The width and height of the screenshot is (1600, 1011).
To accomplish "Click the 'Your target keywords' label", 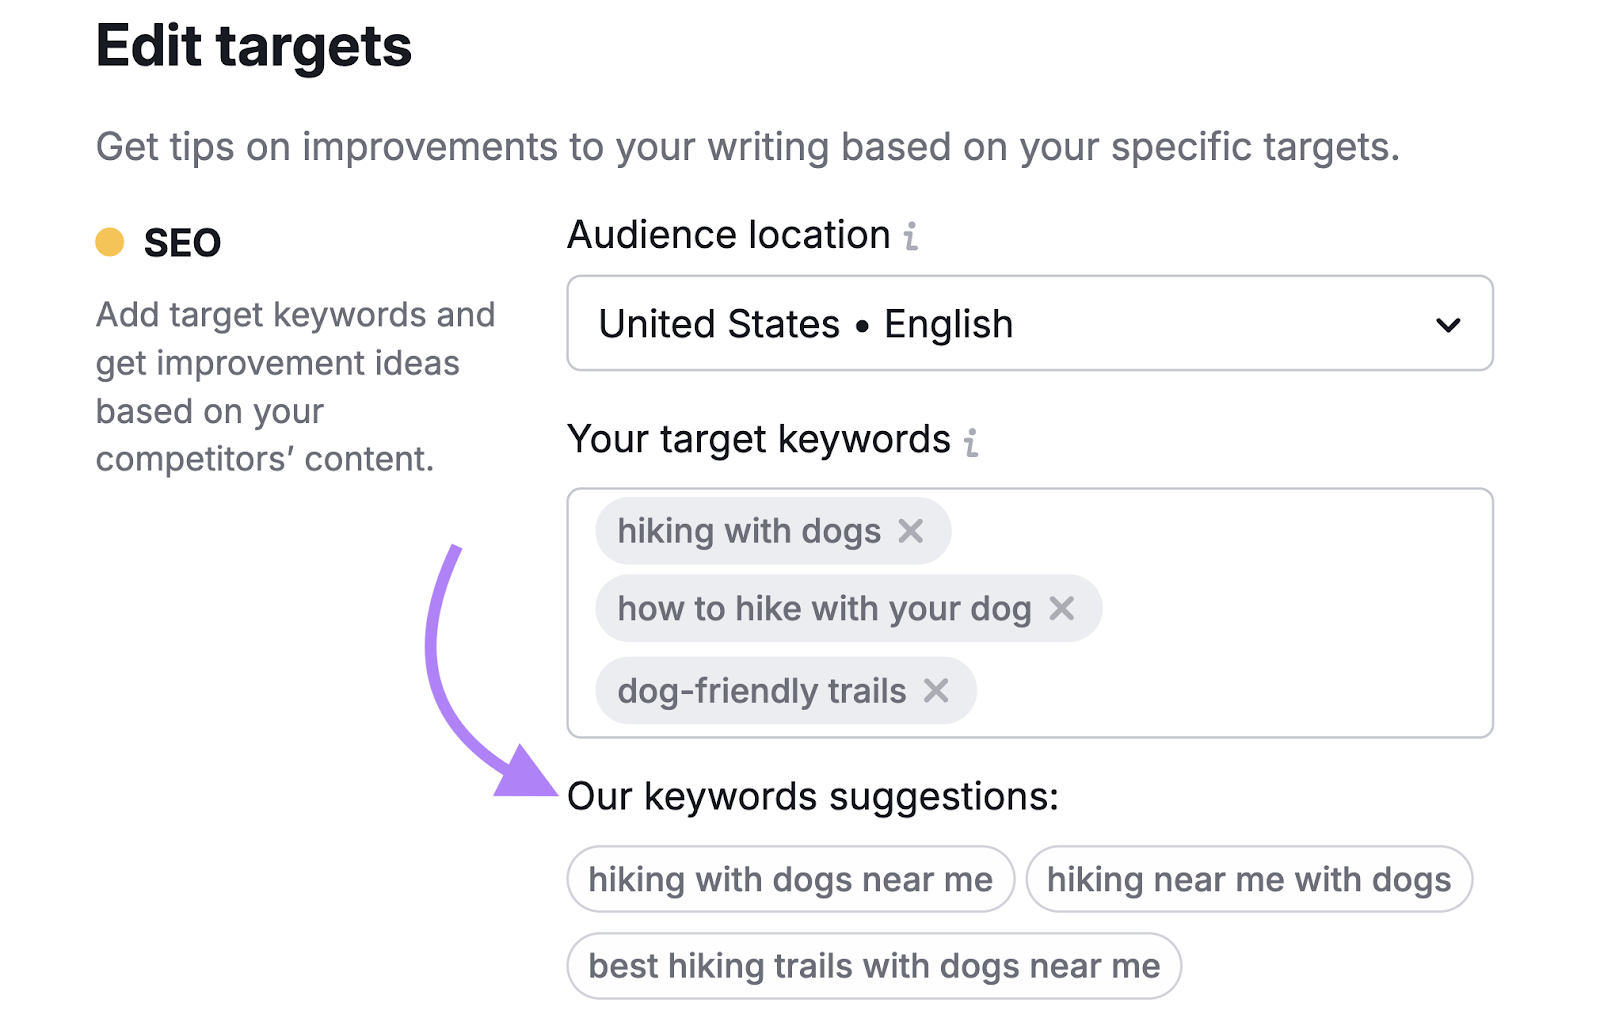I will click(x=758, y=441).
